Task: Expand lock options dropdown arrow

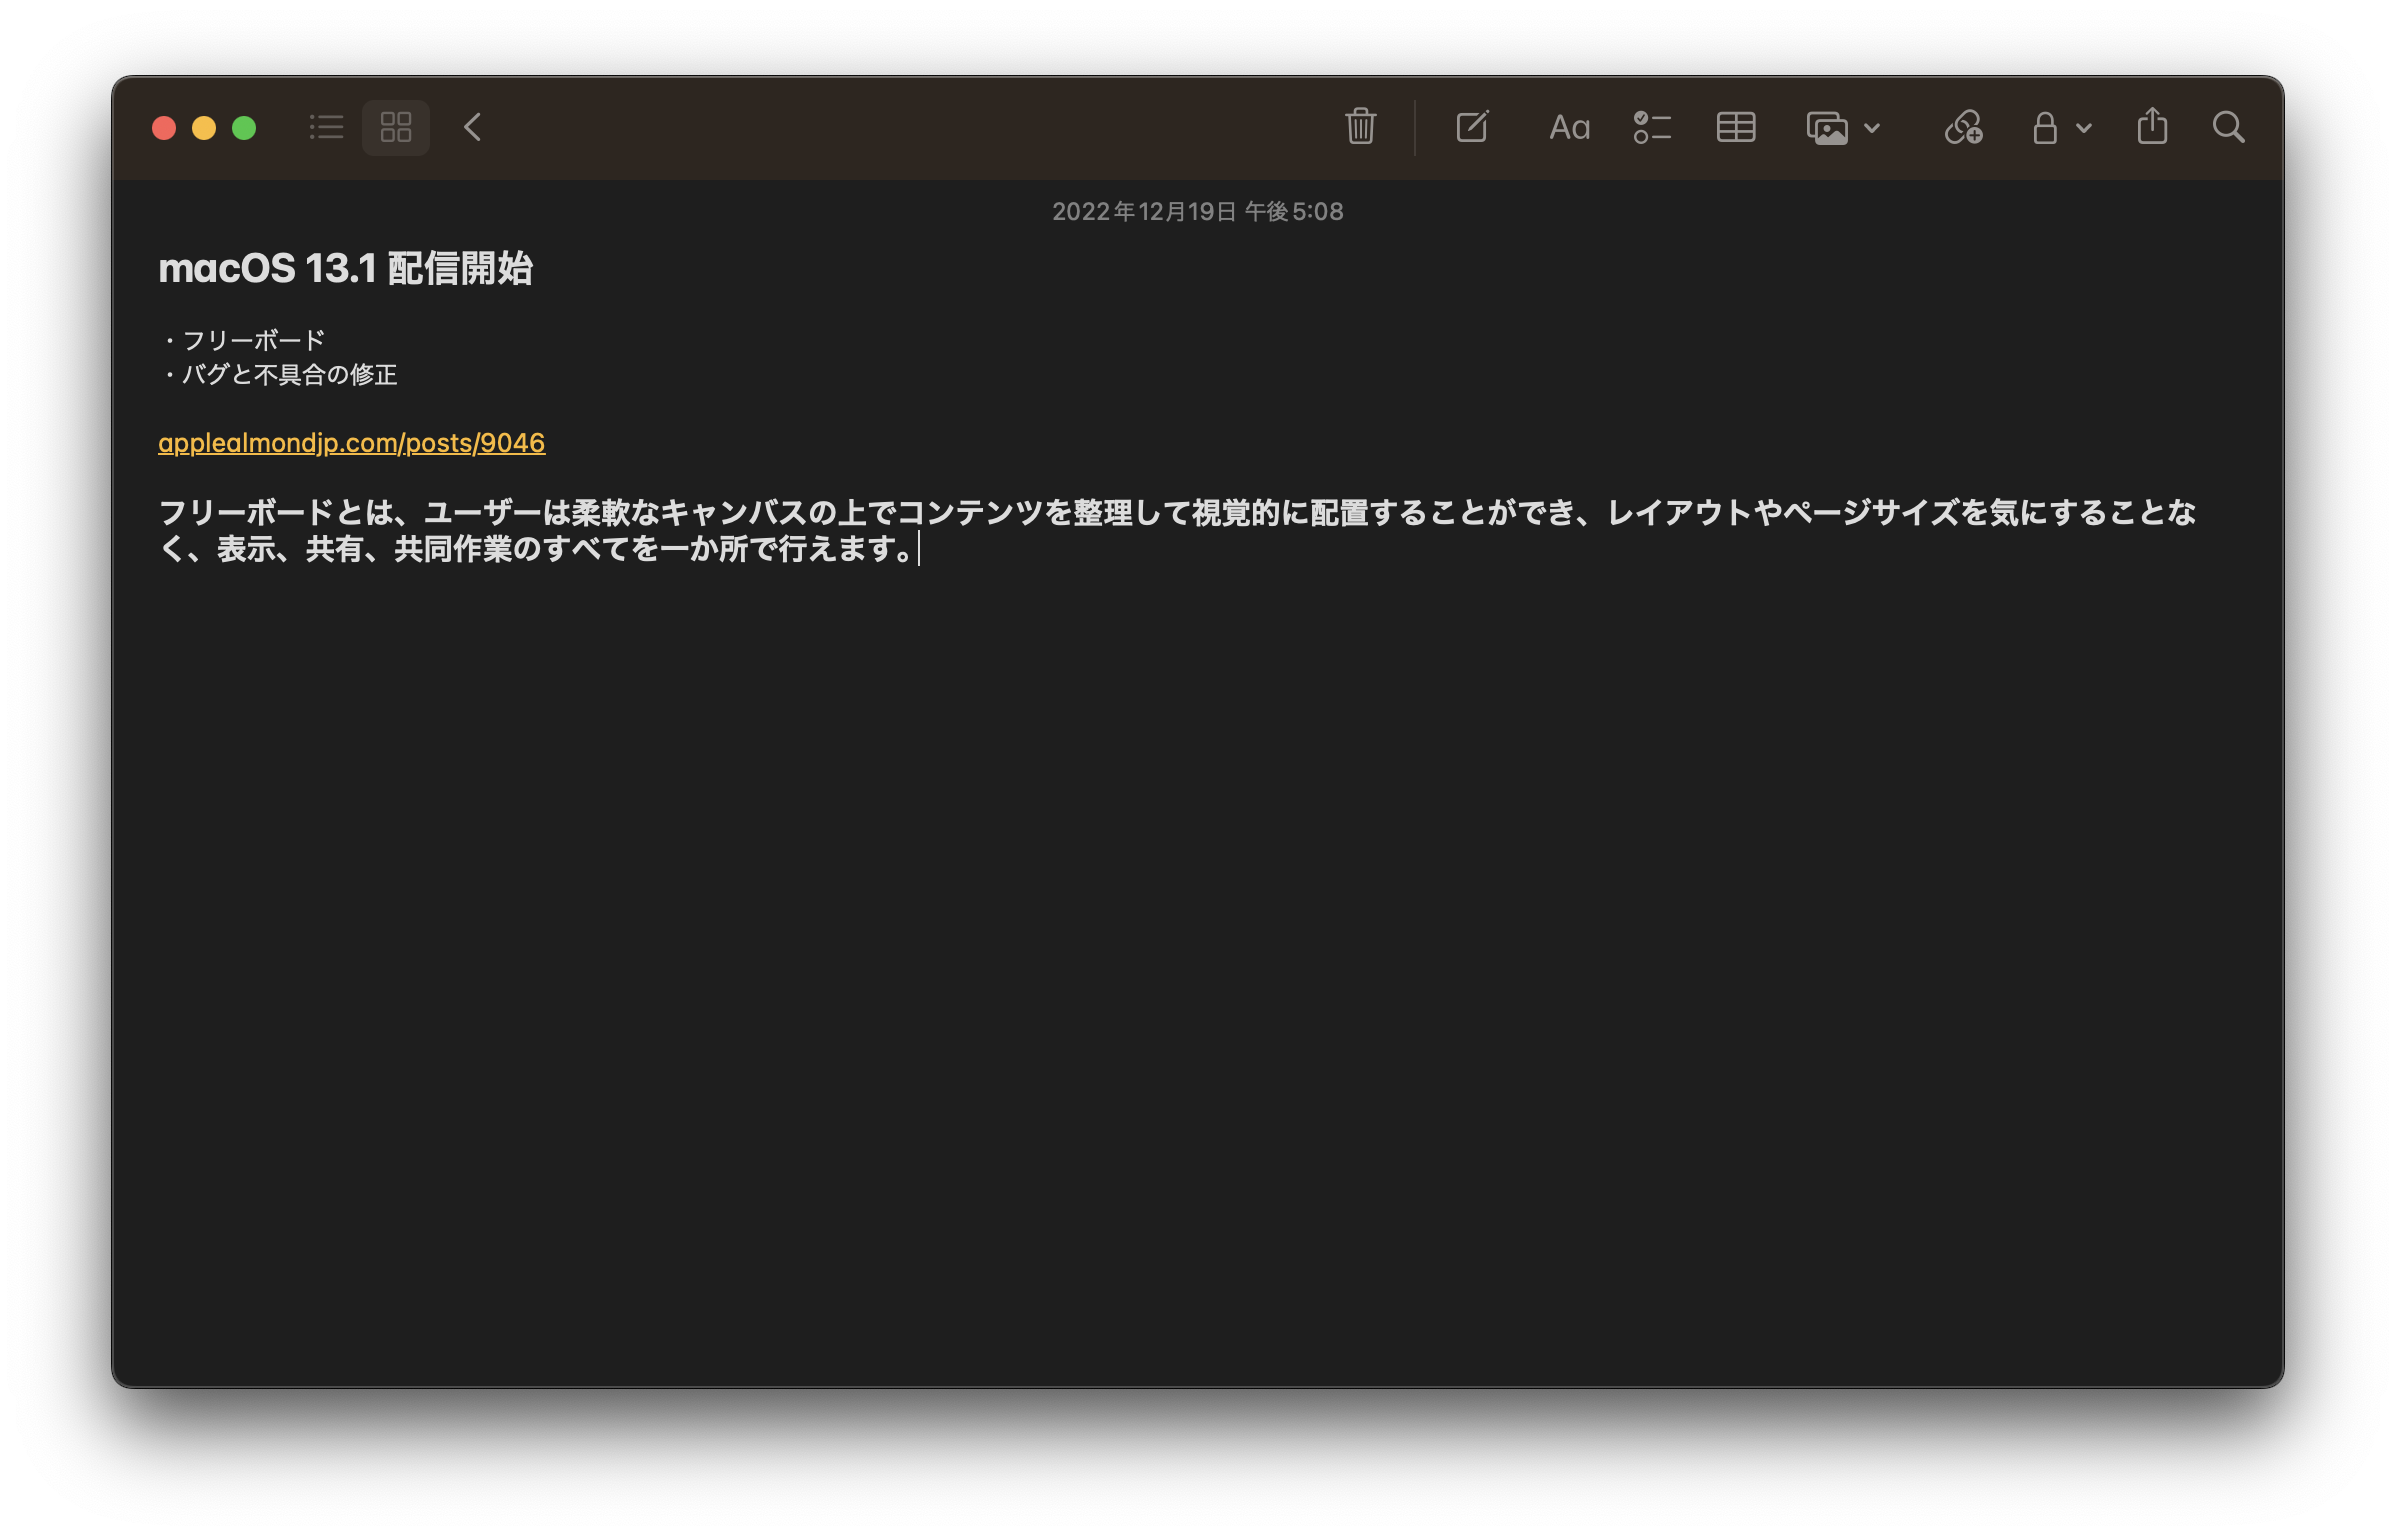Action: 2084,128
